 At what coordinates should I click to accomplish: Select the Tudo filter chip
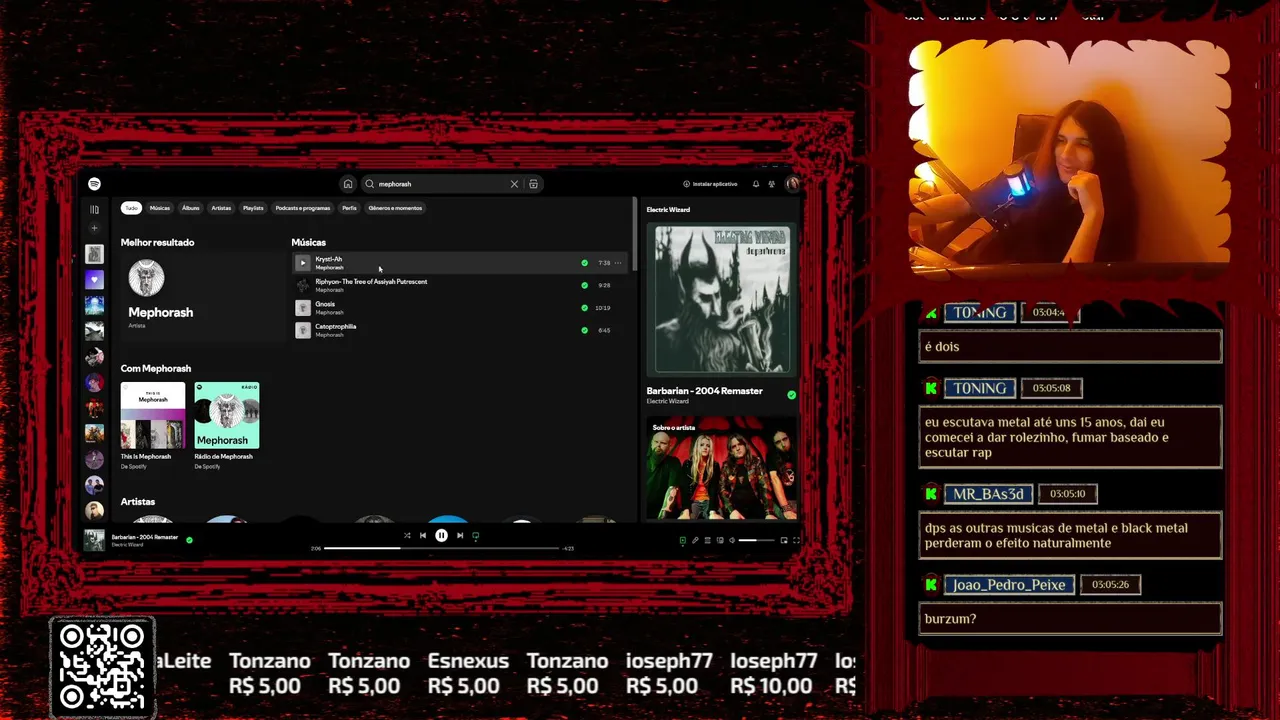[131, 208]
